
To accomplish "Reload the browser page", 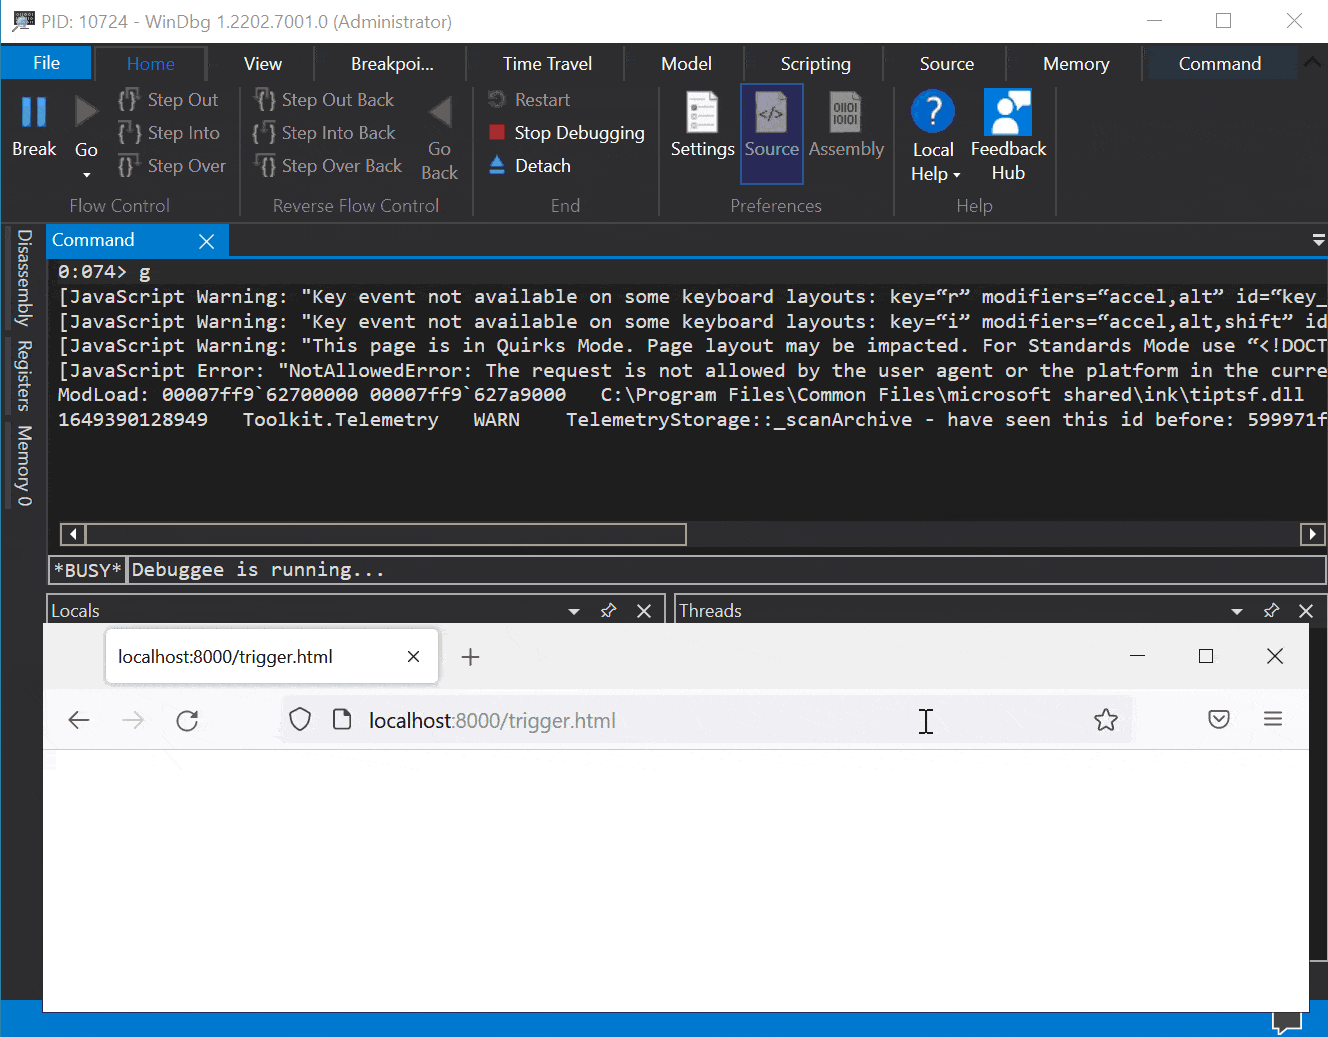I will 187,720.
